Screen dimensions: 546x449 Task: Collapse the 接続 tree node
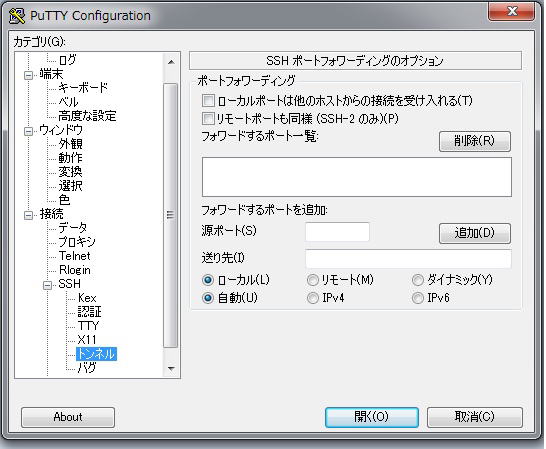point(29,215)
